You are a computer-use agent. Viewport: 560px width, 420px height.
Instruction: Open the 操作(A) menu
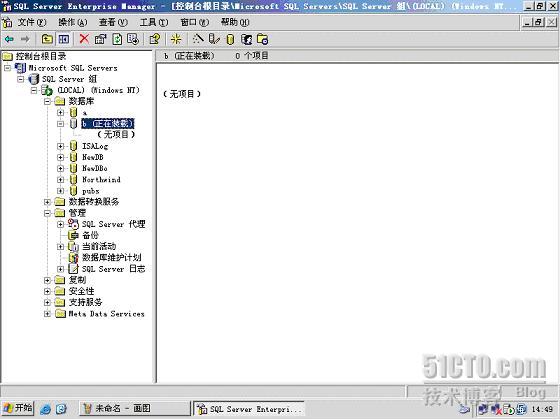click(72, 22)
